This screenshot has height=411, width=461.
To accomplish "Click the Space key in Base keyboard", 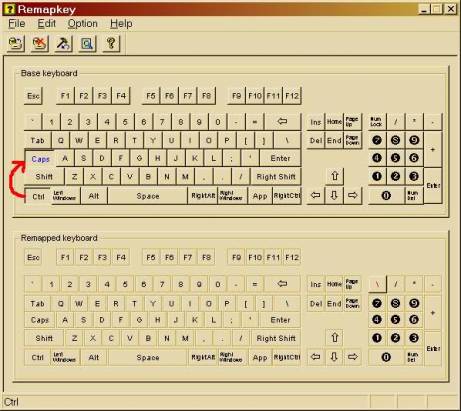I will tap(148, 196).
